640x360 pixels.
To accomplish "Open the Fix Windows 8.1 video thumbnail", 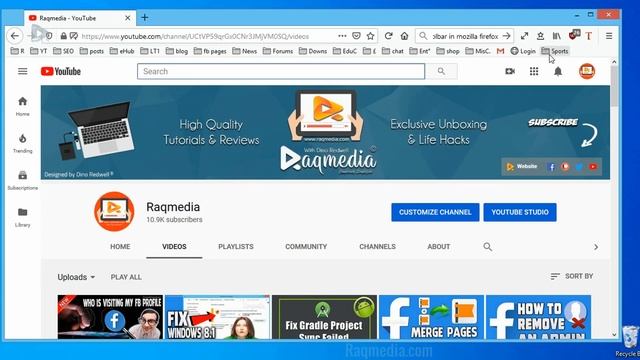I will click(x=217, y=317).
